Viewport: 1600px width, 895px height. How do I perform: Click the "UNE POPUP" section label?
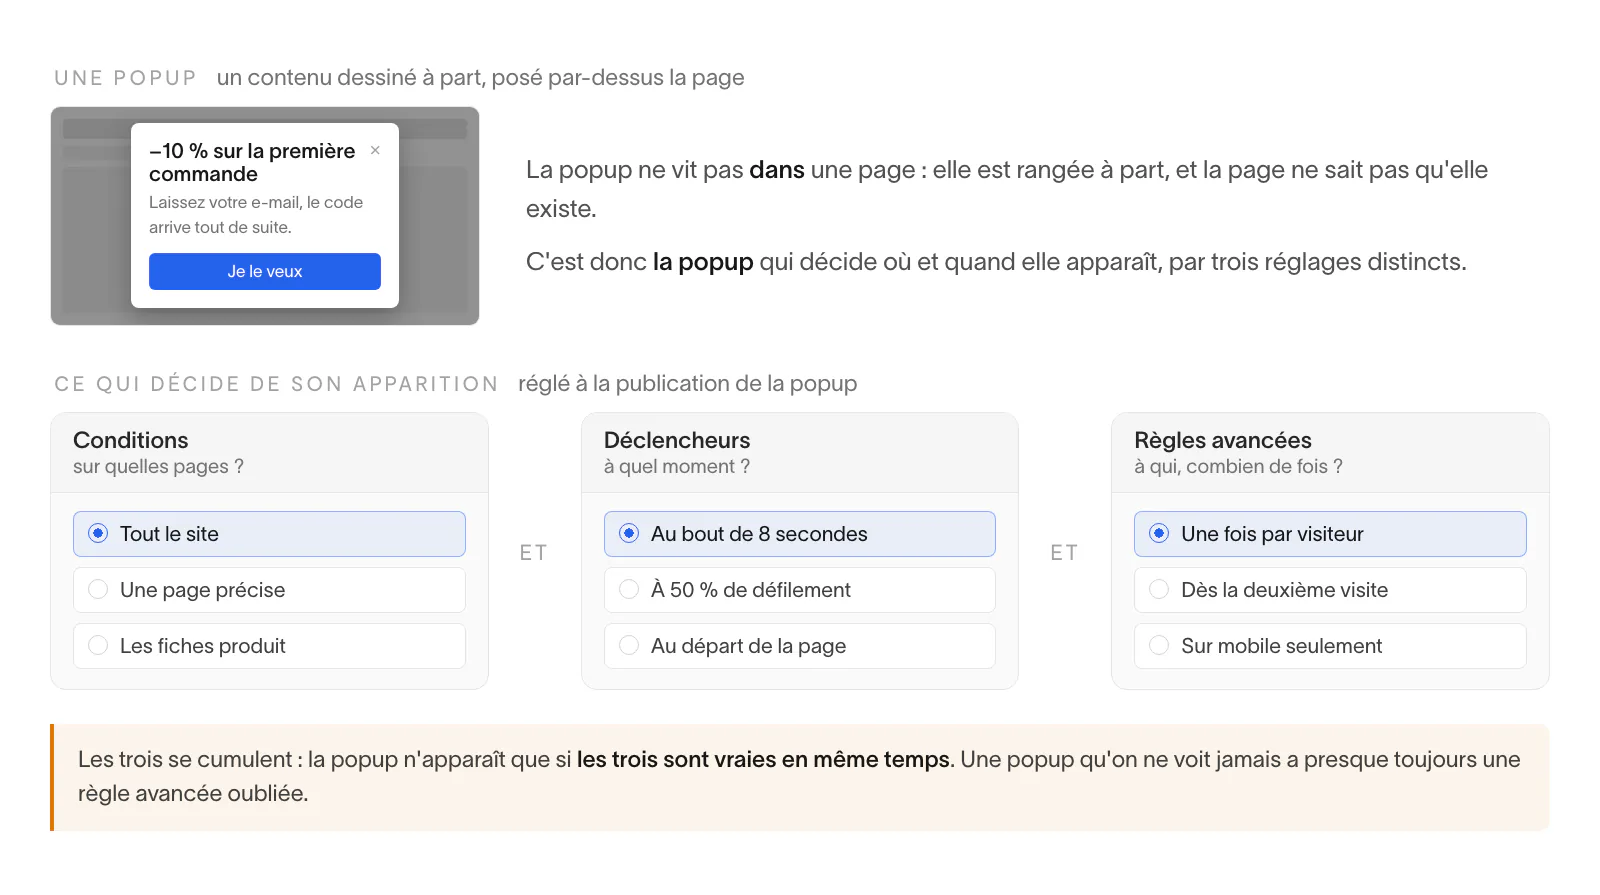coord(125,78)
